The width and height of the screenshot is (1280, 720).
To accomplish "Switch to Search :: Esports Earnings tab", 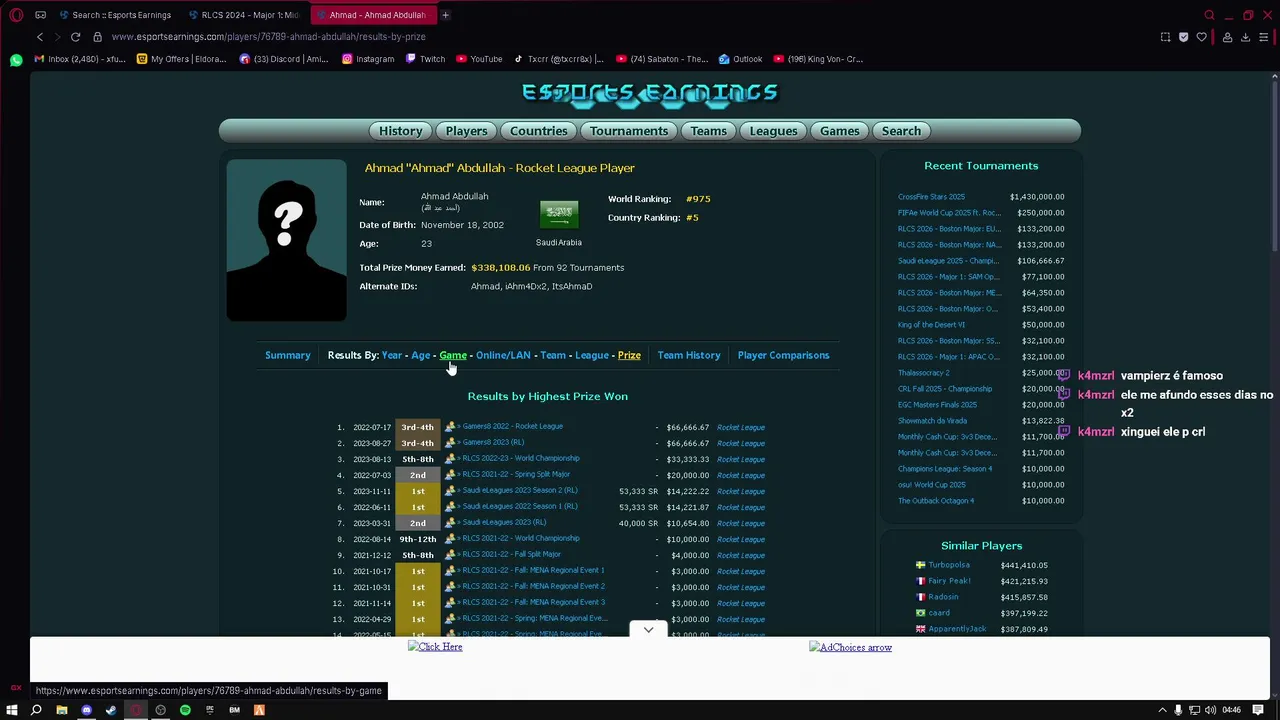I will tap(114, 15).
